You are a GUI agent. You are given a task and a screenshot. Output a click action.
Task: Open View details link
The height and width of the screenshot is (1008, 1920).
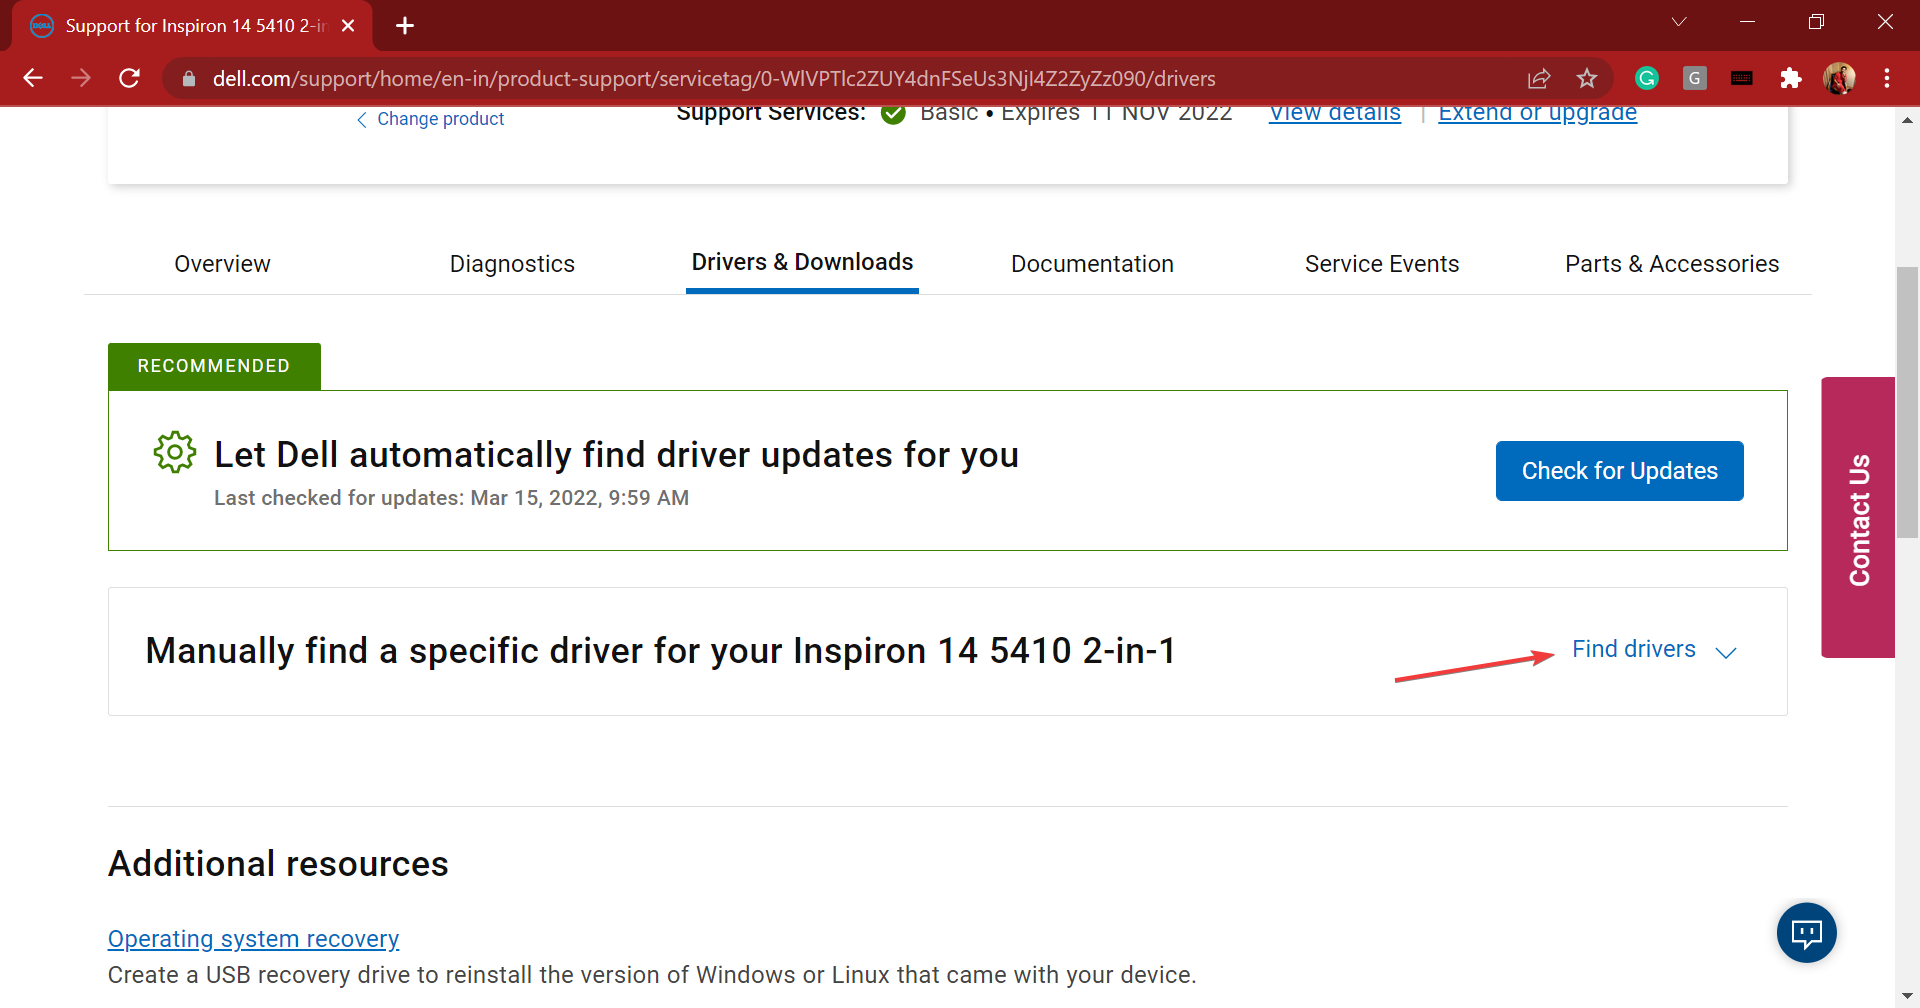click(x=1335, y=113)
